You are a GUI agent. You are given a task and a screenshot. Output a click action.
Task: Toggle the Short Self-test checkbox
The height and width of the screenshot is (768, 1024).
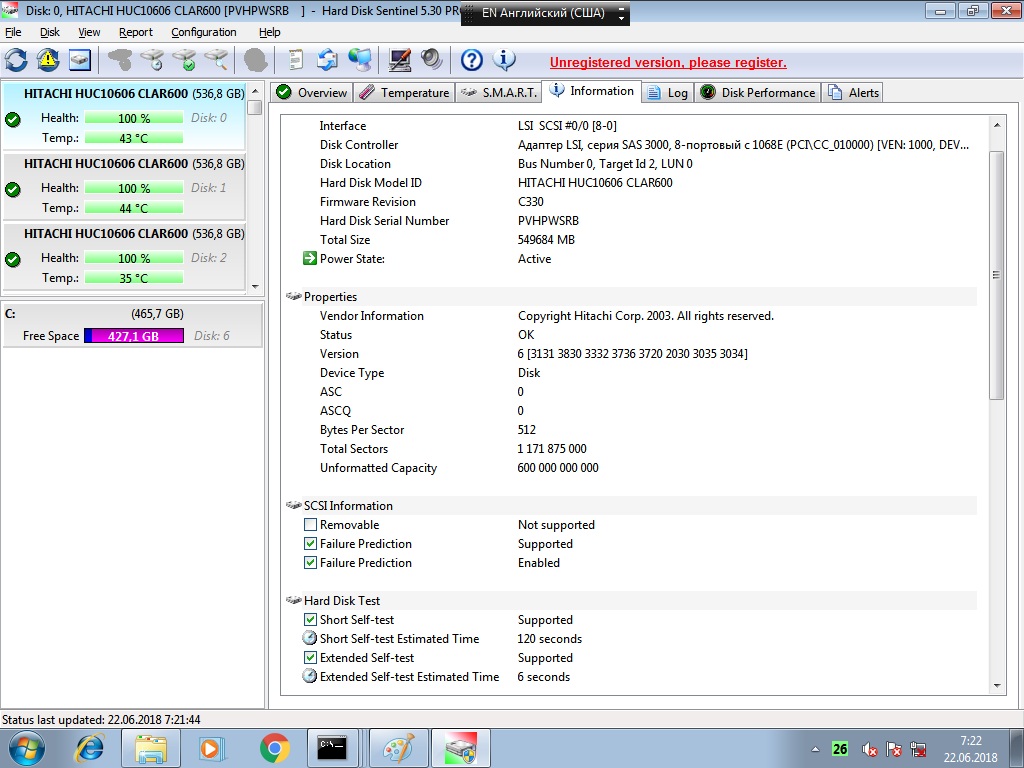(310, 619)
